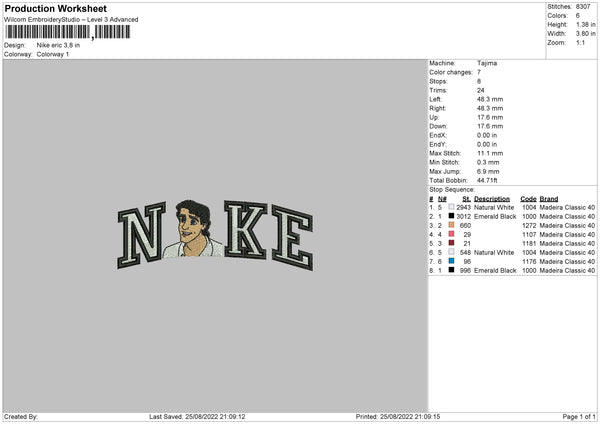Click the Page 1 of 1 indicator

point(579,417)
